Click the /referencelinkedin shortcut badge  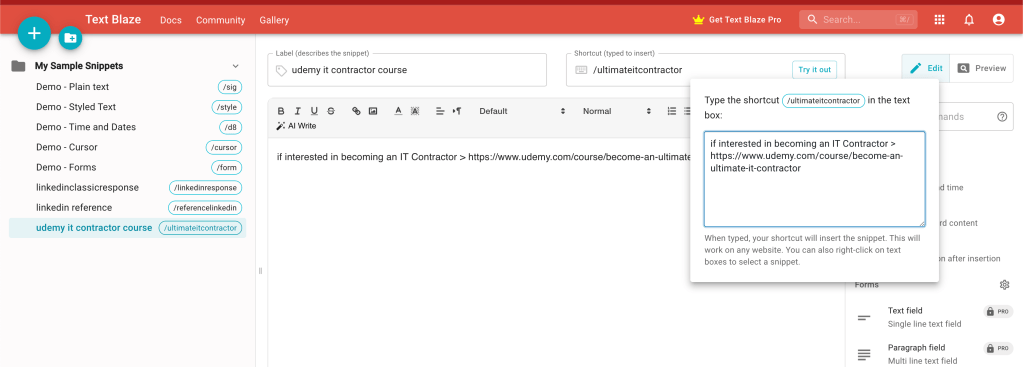[x=206, y=208]
